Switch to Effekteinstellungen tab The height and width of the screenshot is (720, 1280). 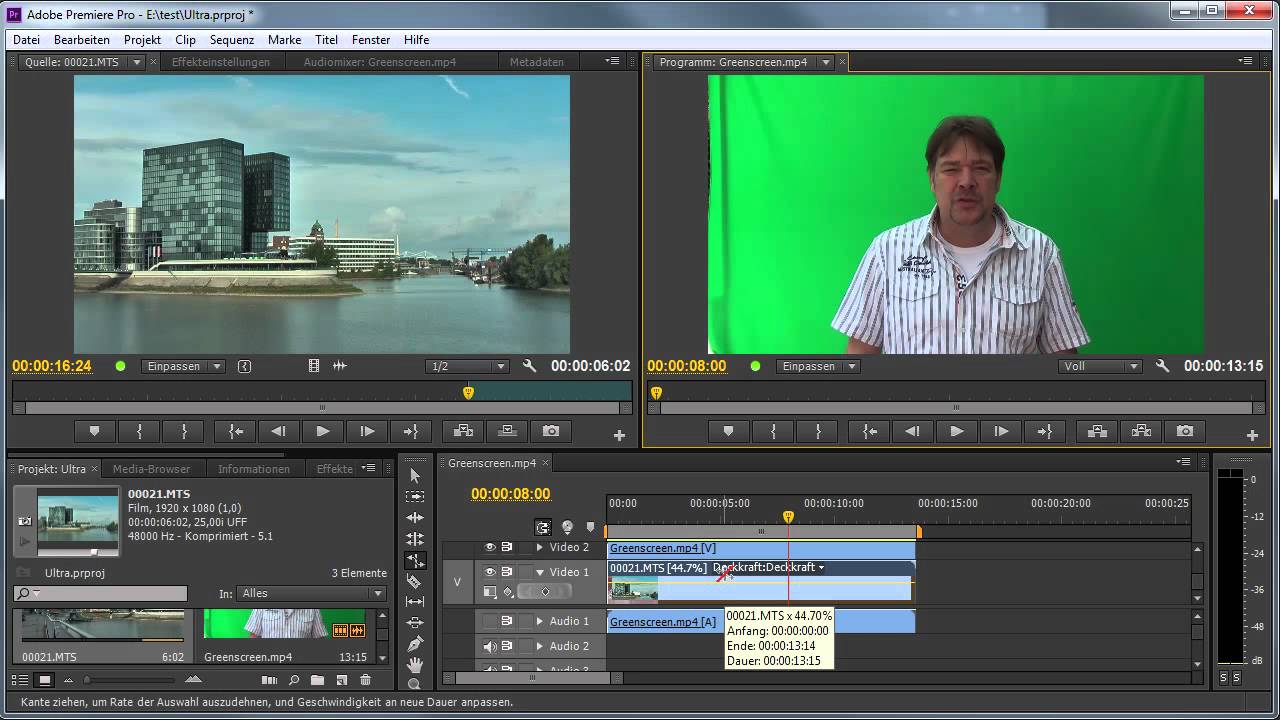click(221, 62)
